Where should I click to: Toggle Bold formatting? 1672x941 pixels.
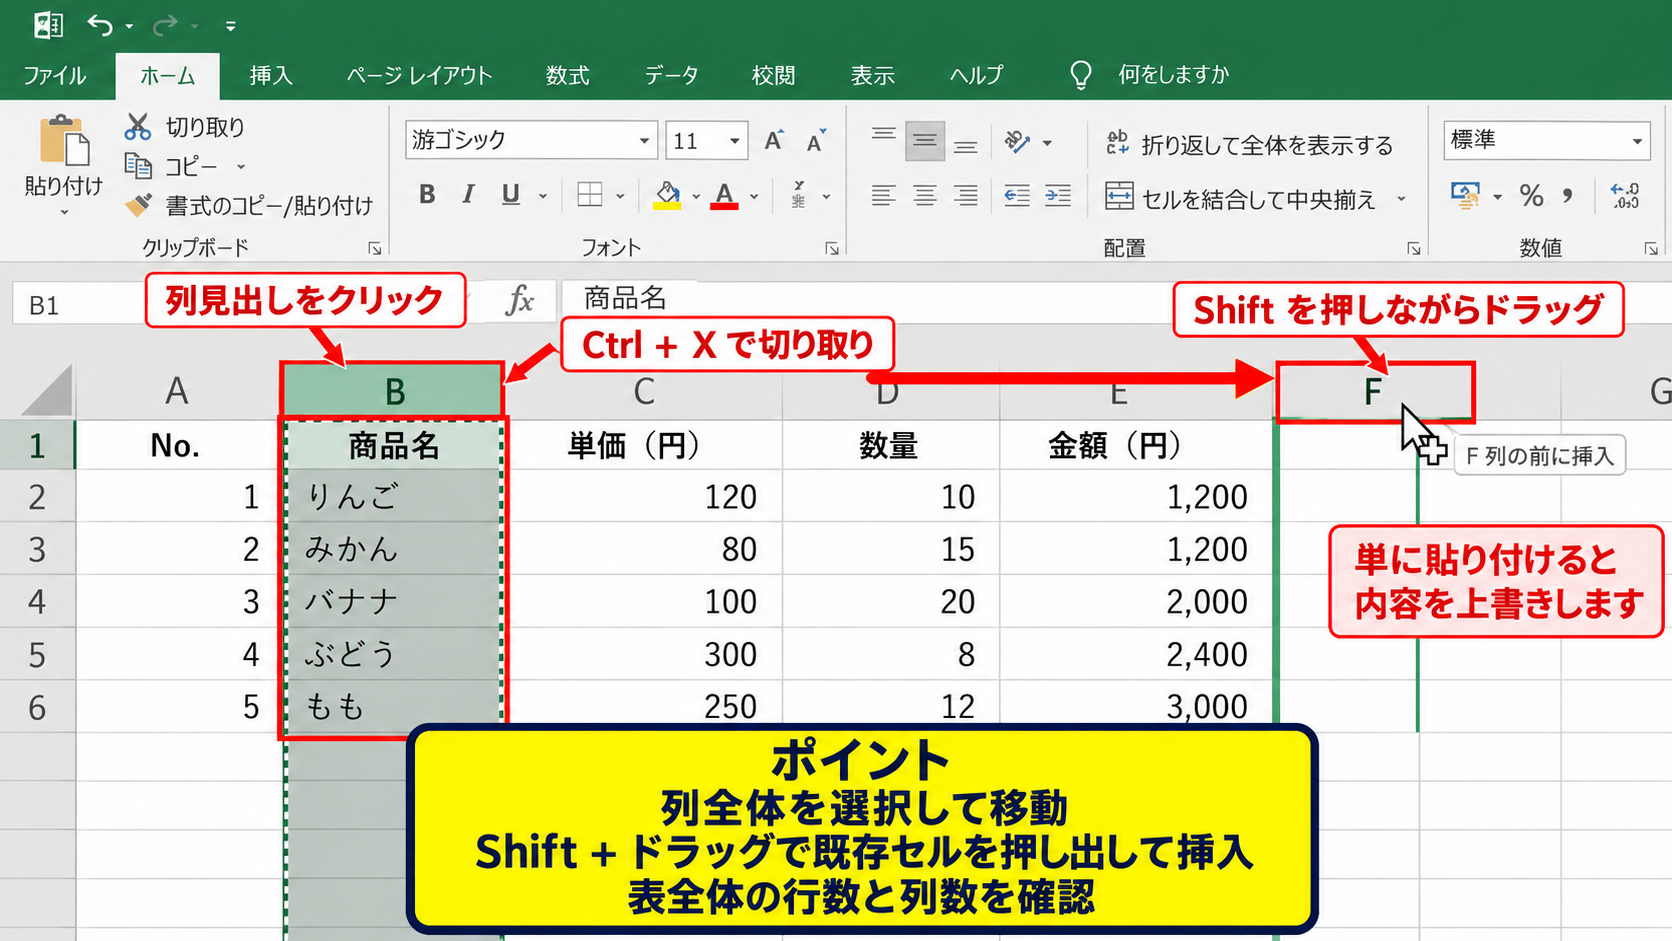(x=427, y=195)
